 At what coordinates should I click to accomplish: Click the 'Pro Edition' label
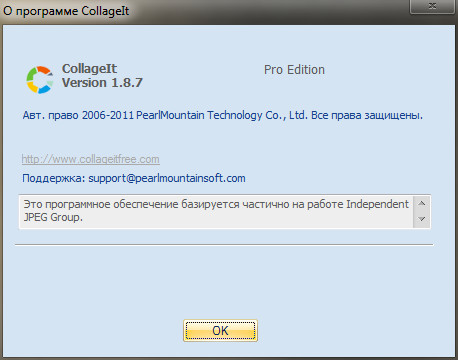294,70
